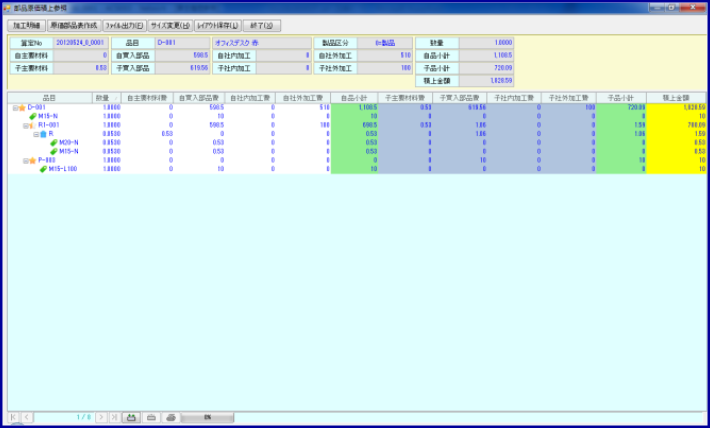Image resolution: width=710 pixels, height=428 pixels.
Task: Click the 自品小計 column header
Action: (x=354, y=98)
